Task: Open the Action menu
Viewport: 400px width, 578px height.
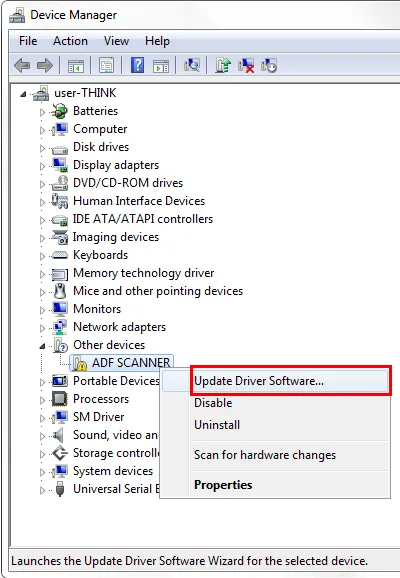Action: coord(70,41)
